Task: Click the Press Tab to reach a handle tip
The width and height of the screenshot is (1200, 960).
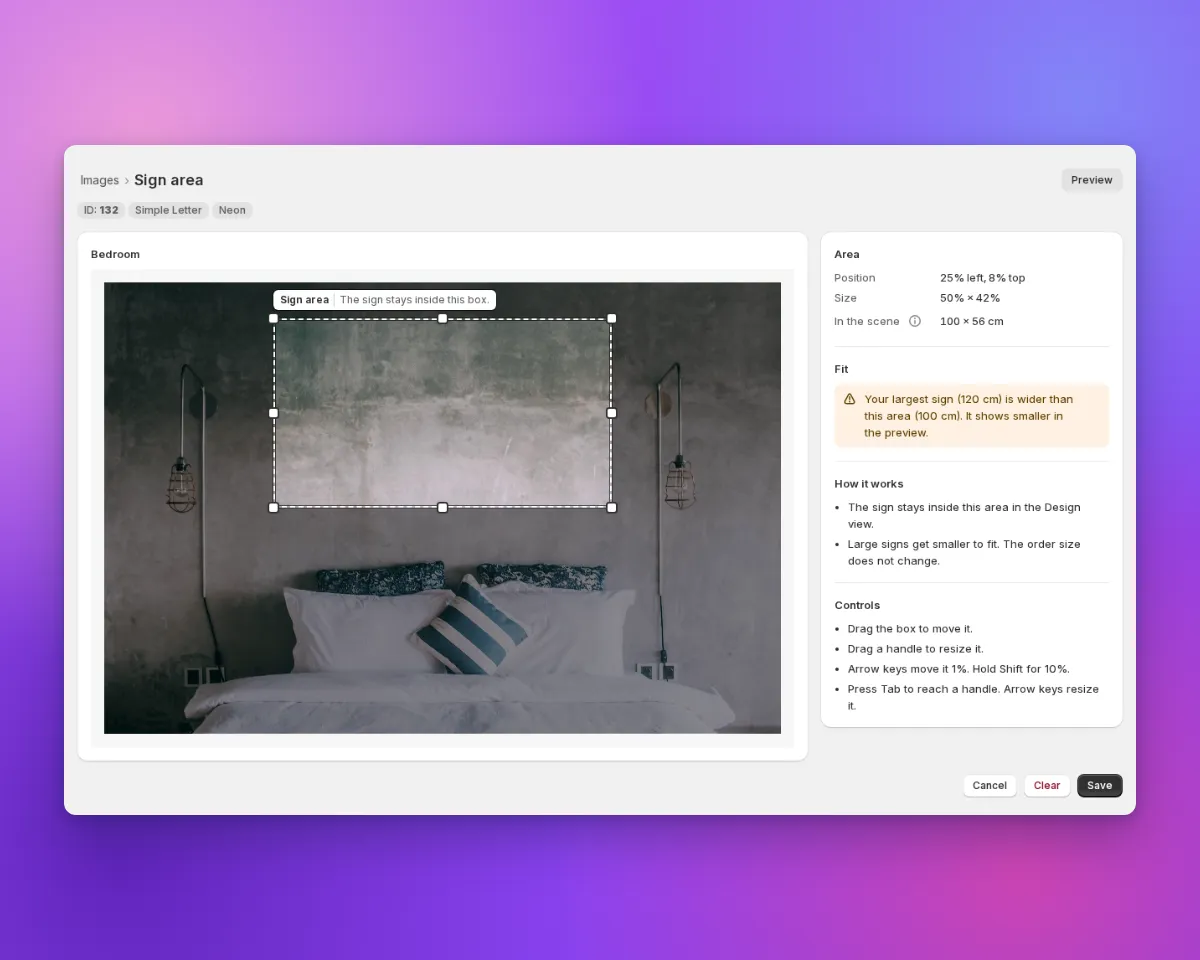Action: point(974,697)
